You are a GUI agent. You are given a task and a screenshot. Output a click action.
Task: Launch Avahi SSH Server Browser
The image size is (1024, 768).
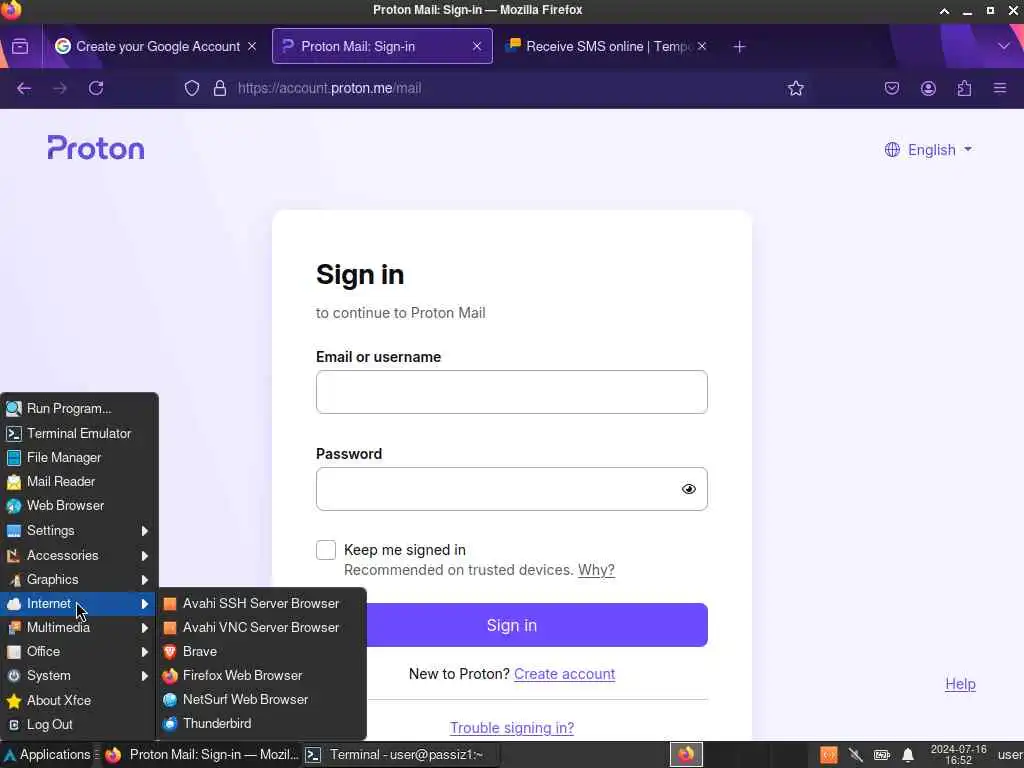point(261,603)
